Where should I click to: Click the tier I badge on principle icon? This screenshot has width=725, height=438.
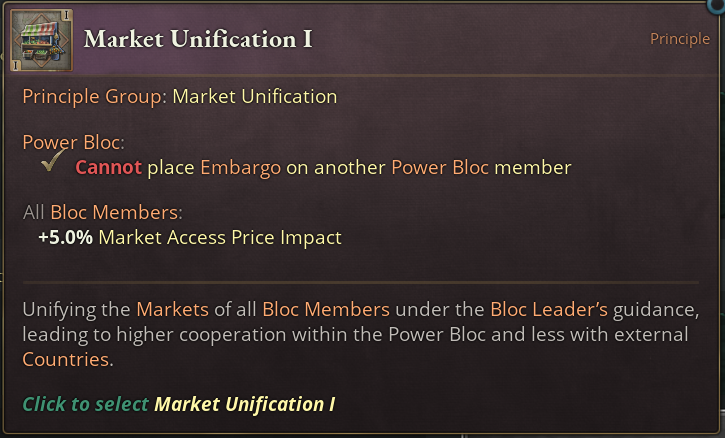[x=64, y=15]
